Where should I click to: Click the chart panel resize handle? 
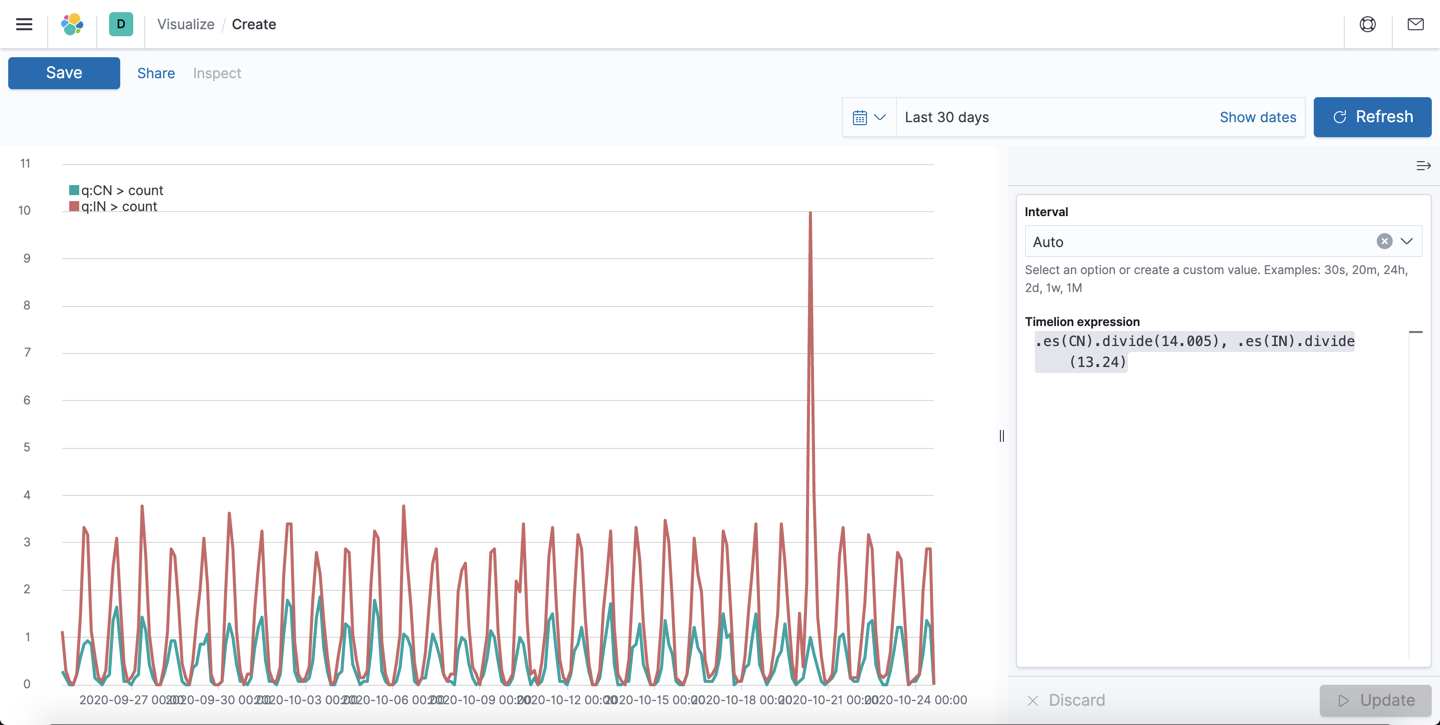tap(1001, 435)
